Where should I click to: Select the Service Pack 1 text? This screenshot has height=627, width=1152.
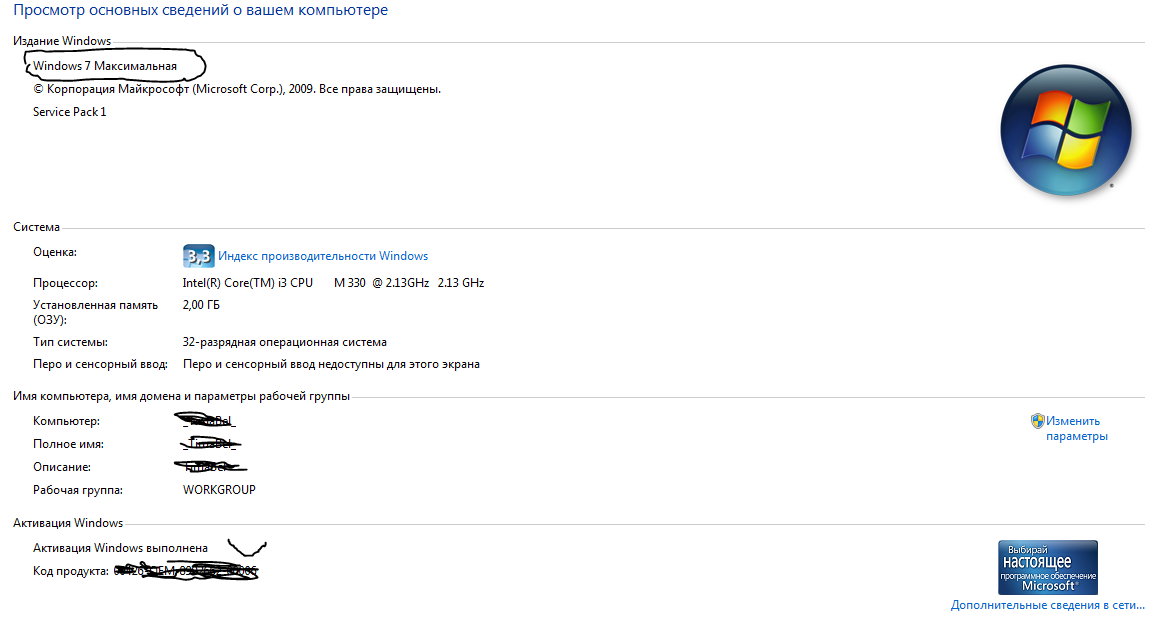click(69, 112)
